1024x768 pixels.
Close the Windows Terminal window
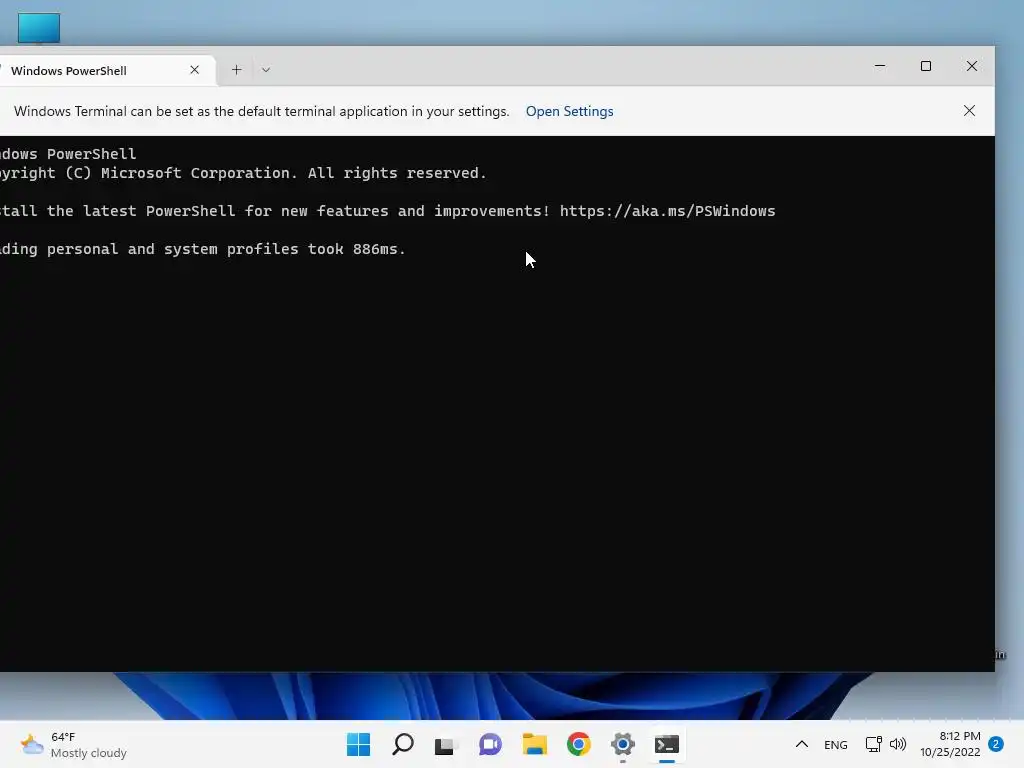click(972, 66)
